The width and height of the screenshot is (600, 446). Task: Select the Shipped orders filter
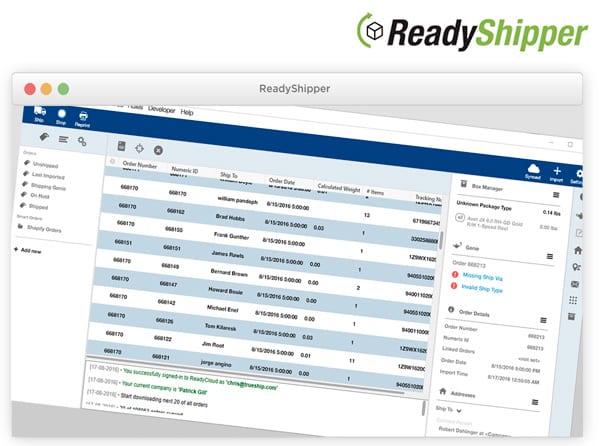tap(38, 207)
